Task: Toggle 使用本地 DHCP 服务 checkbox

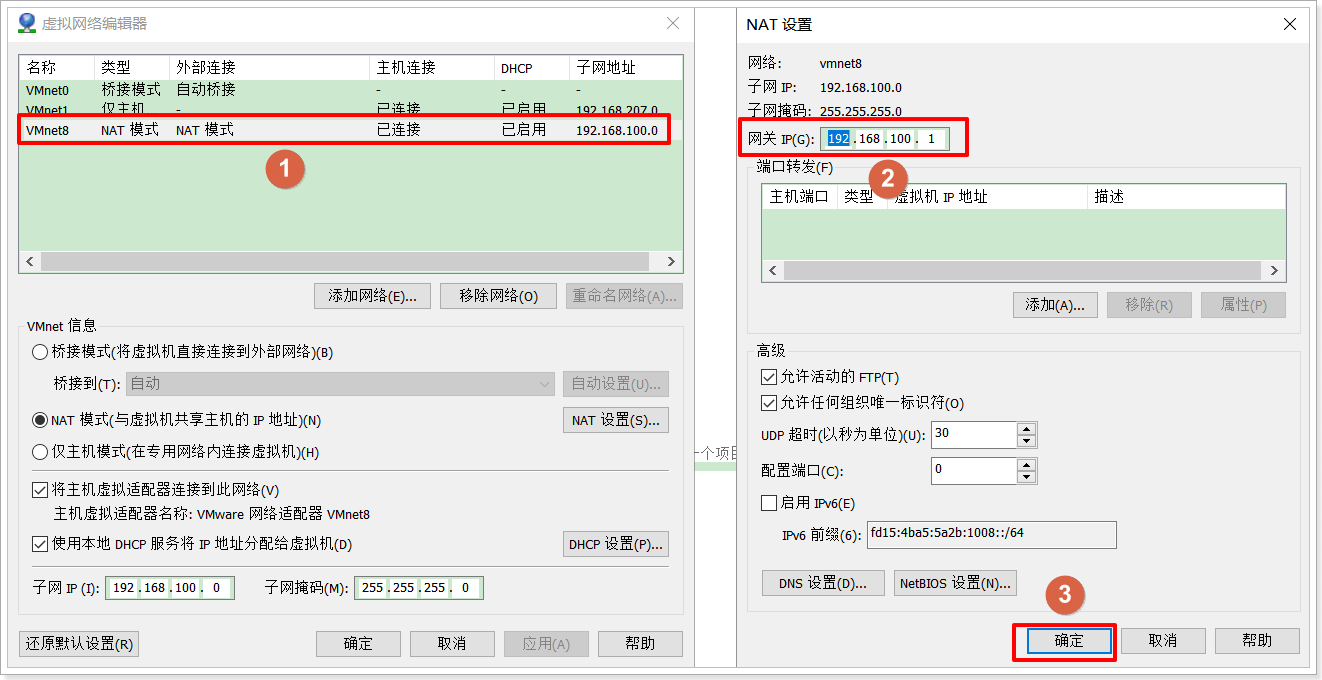Action: tap(40, 545)
